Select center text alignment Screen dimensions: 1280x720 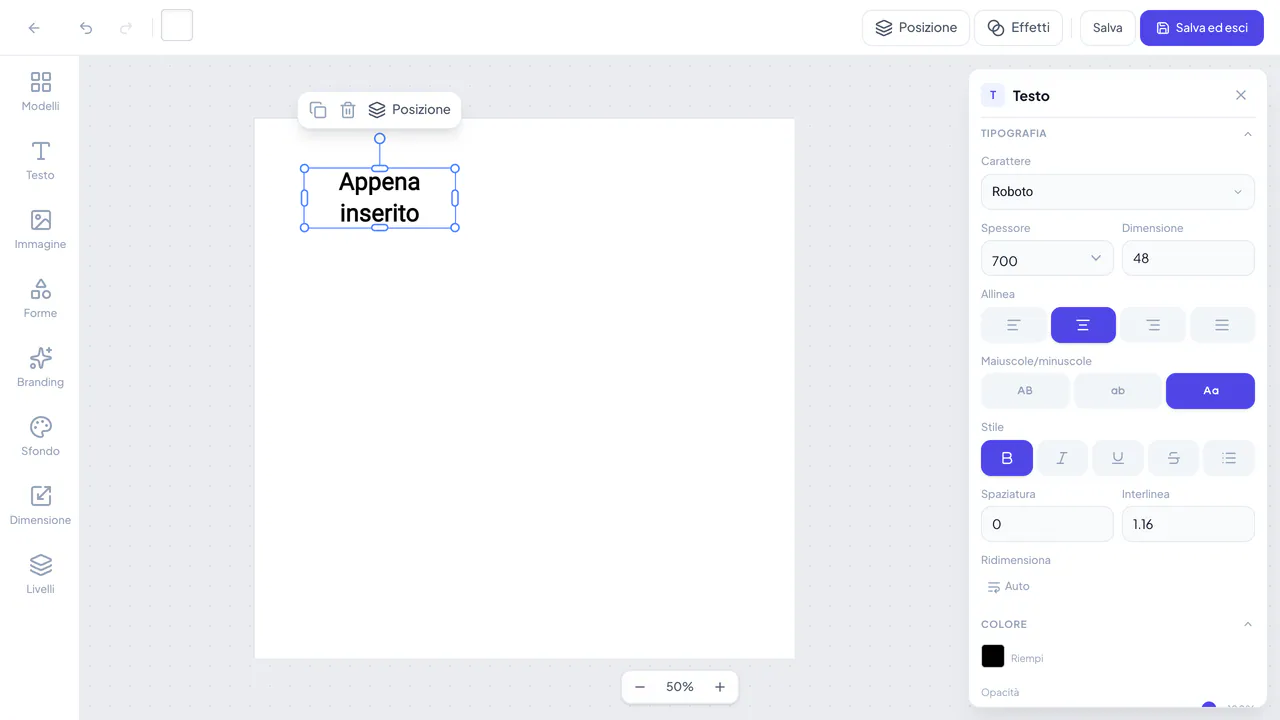(x=1083, y=325)
